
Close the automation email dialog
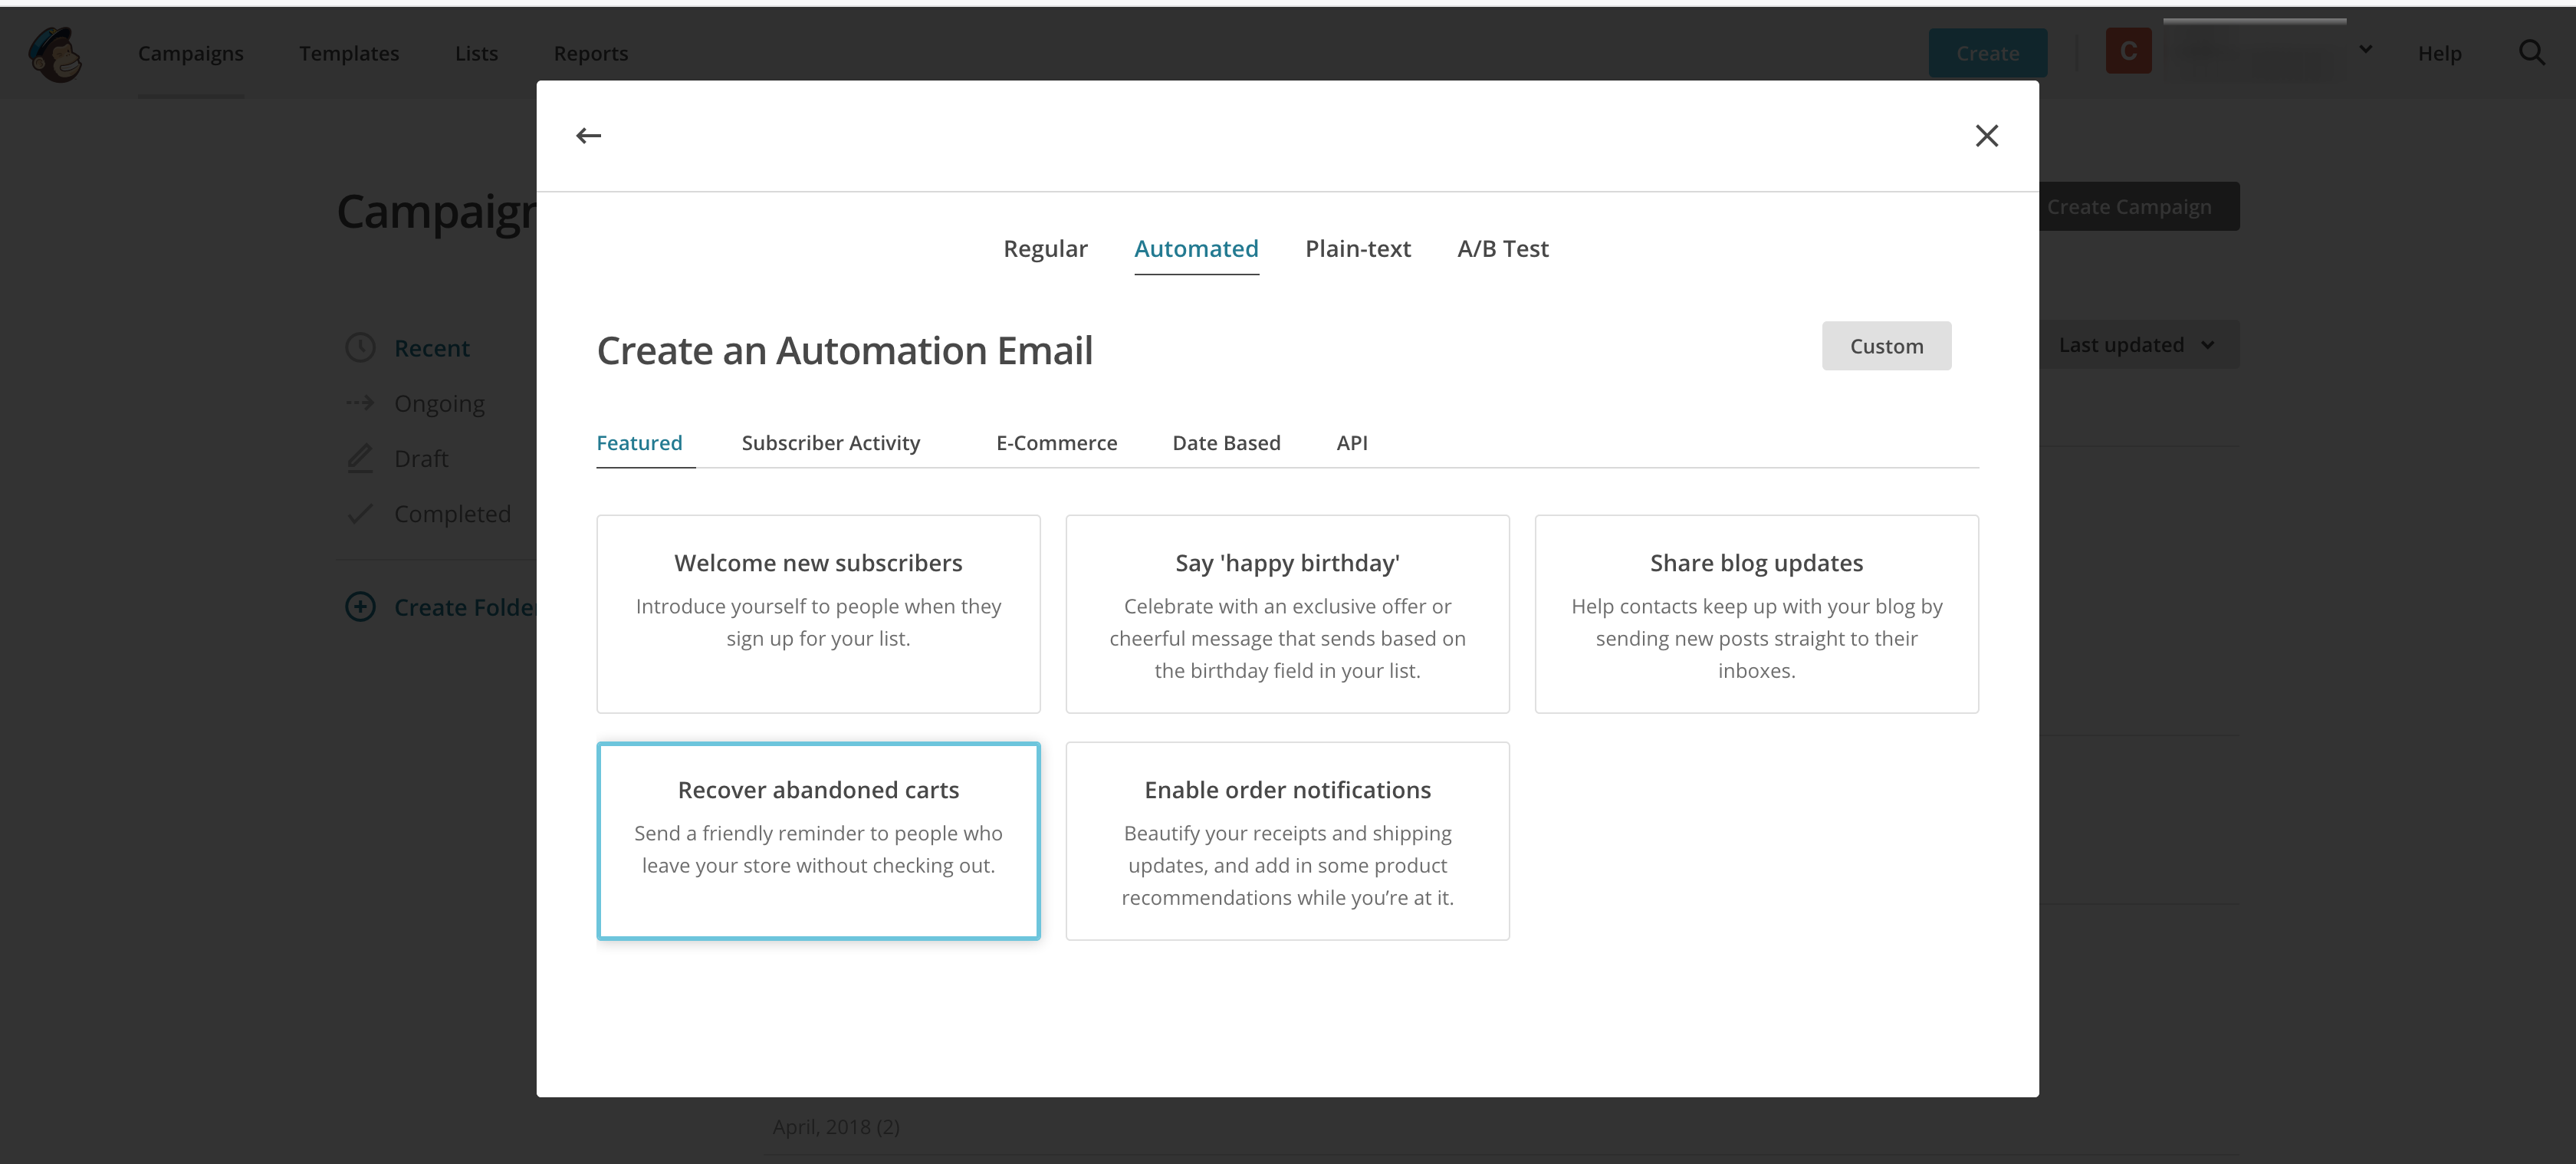tap(1986, 136)
